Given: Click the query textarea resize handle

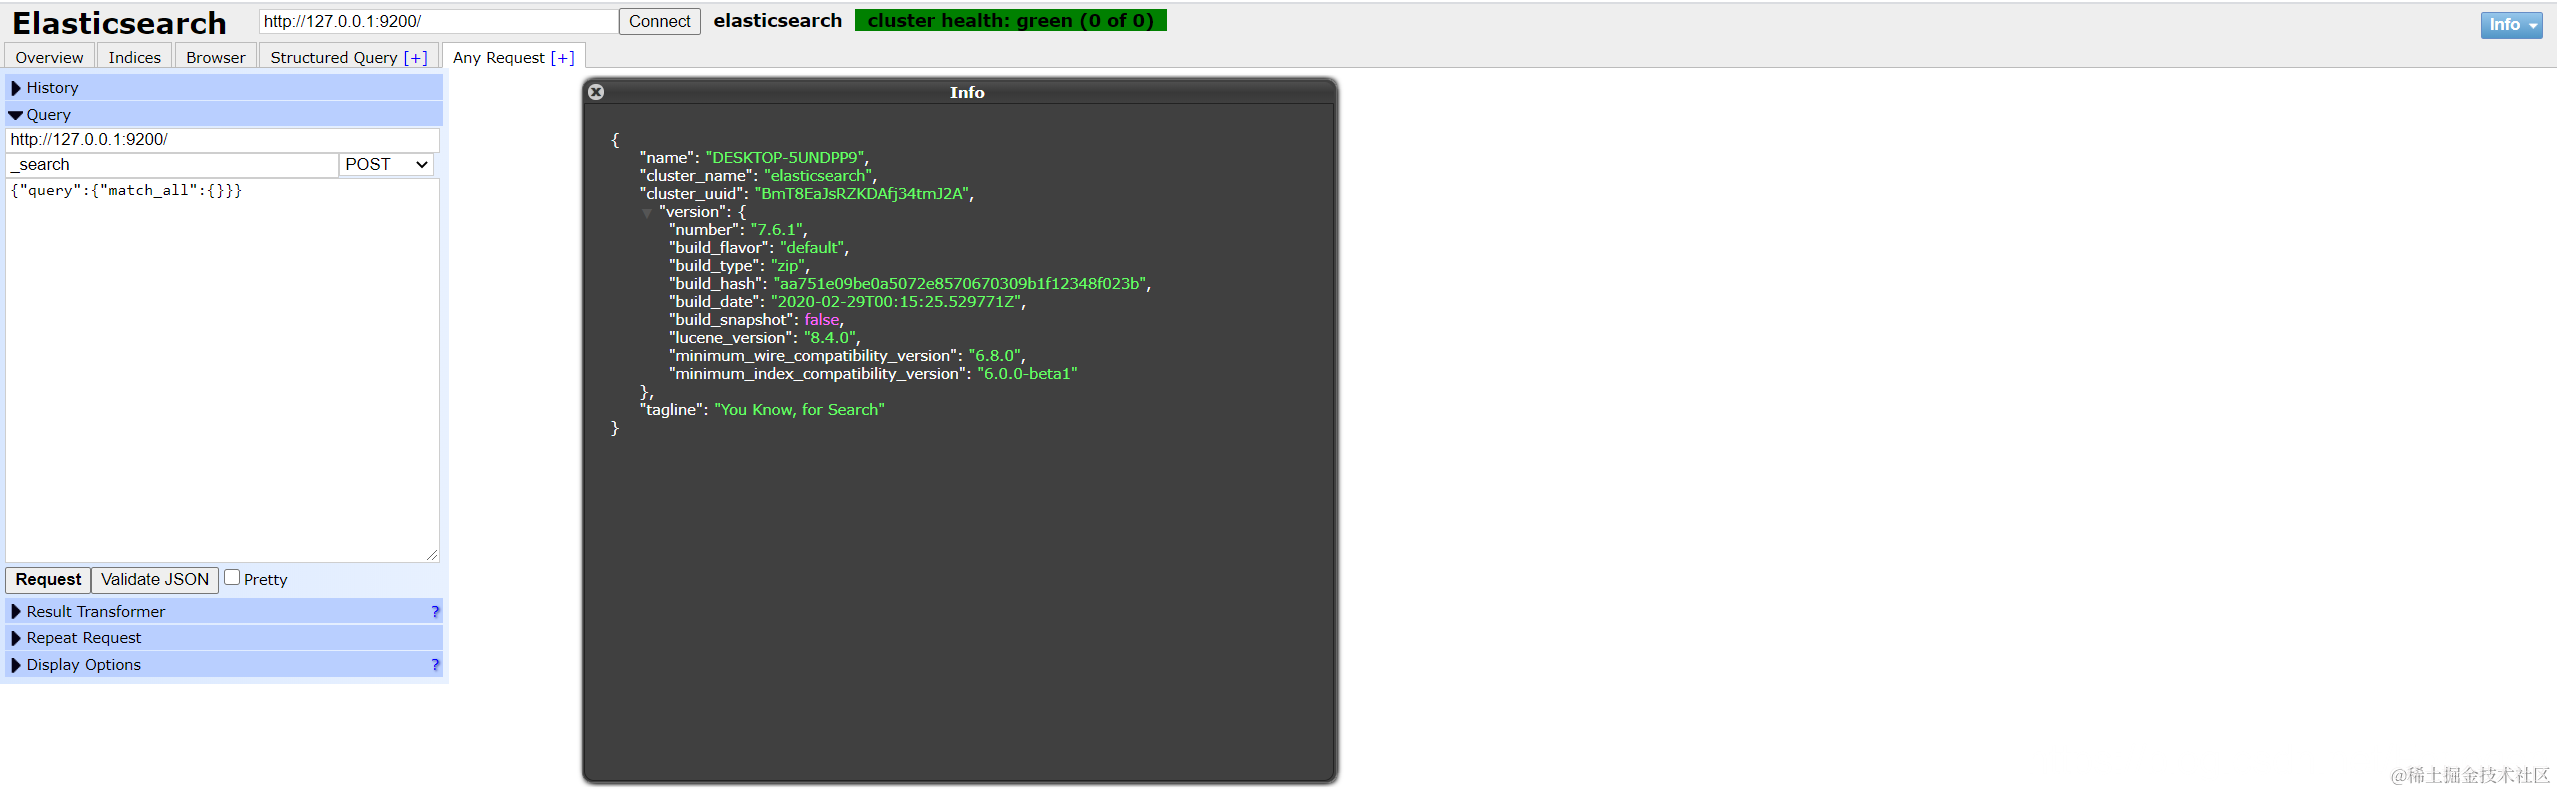Looking at the screenshot, I should [432, 555].
